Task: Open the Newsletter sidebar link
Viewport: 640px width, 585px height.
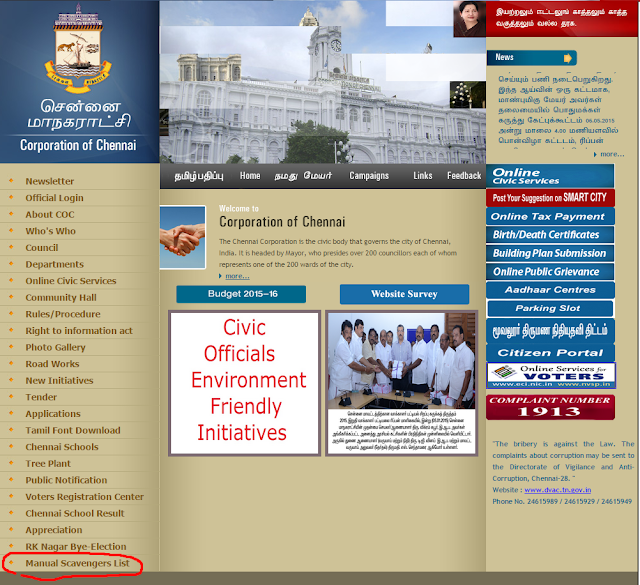Action: (x=49, y=181)
